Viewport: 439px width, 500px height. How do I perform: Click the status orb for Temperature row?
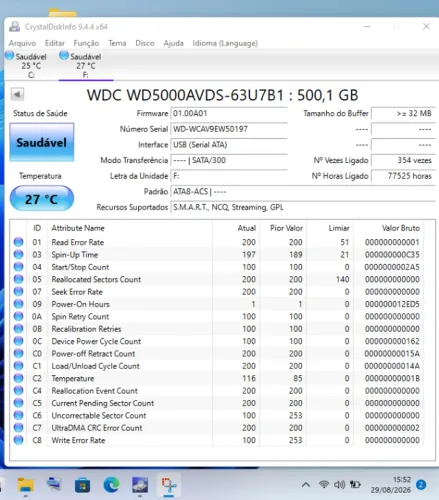[19, 378]
